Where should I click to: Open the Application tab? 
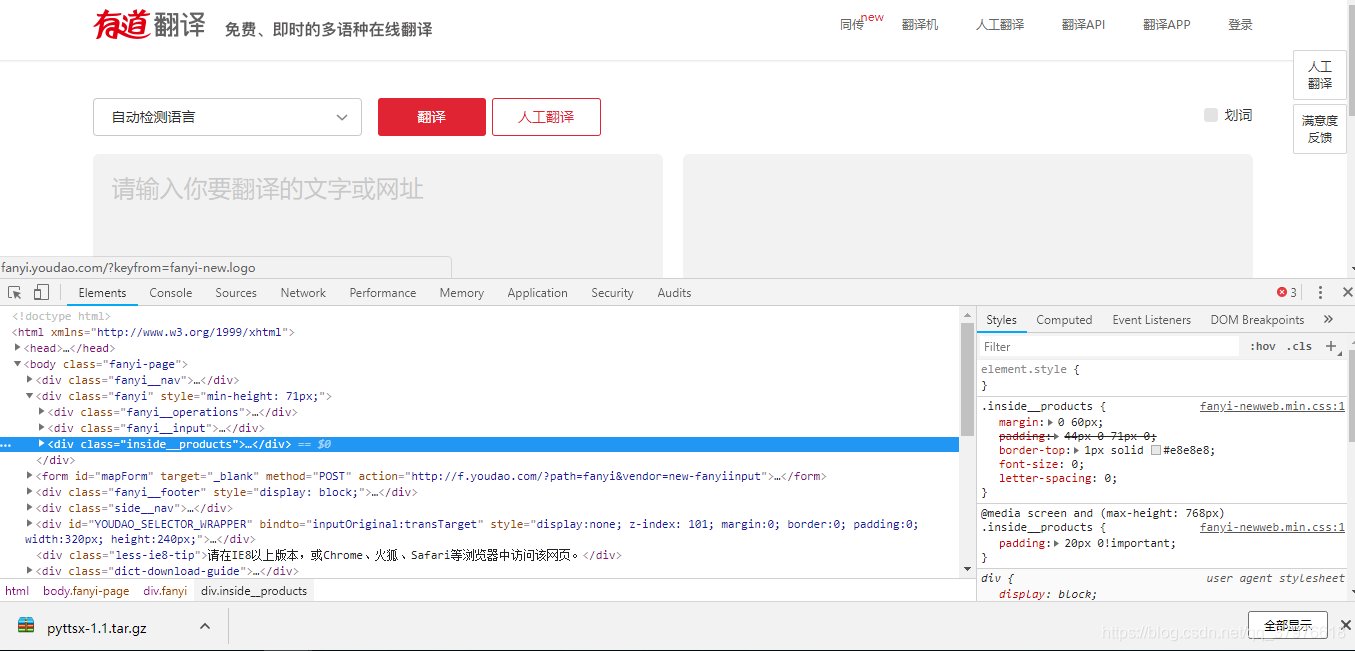click(x=537, y=293)
